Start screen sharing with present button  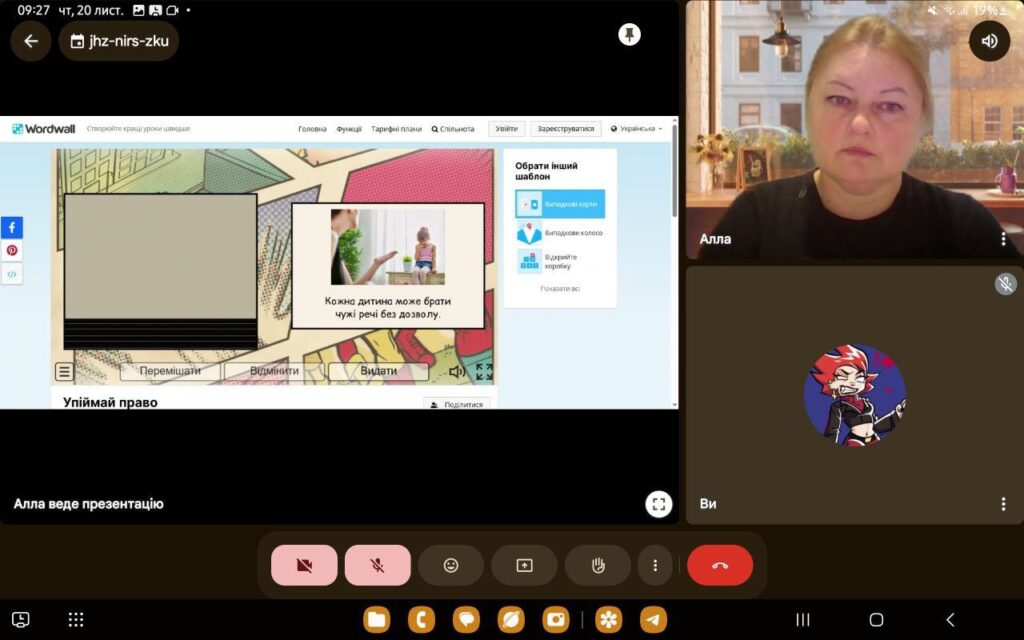[x=524, y=565]
